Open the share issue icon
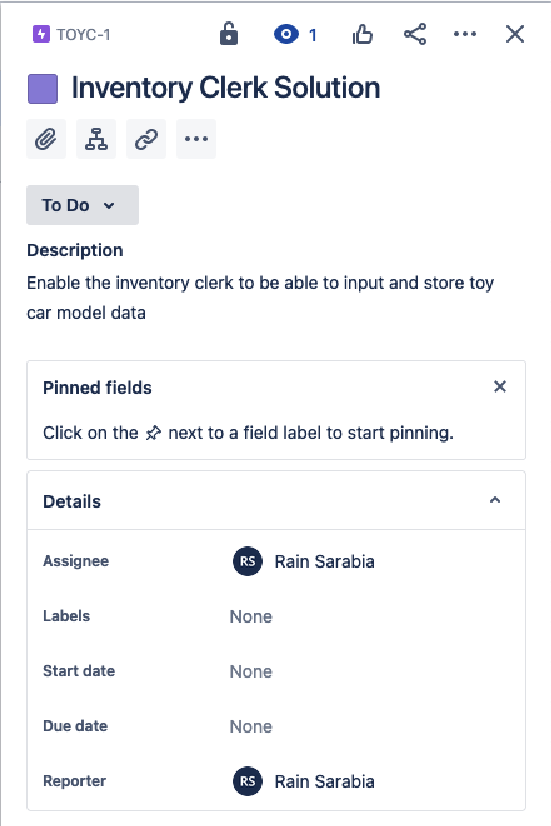 click(415, 34)
